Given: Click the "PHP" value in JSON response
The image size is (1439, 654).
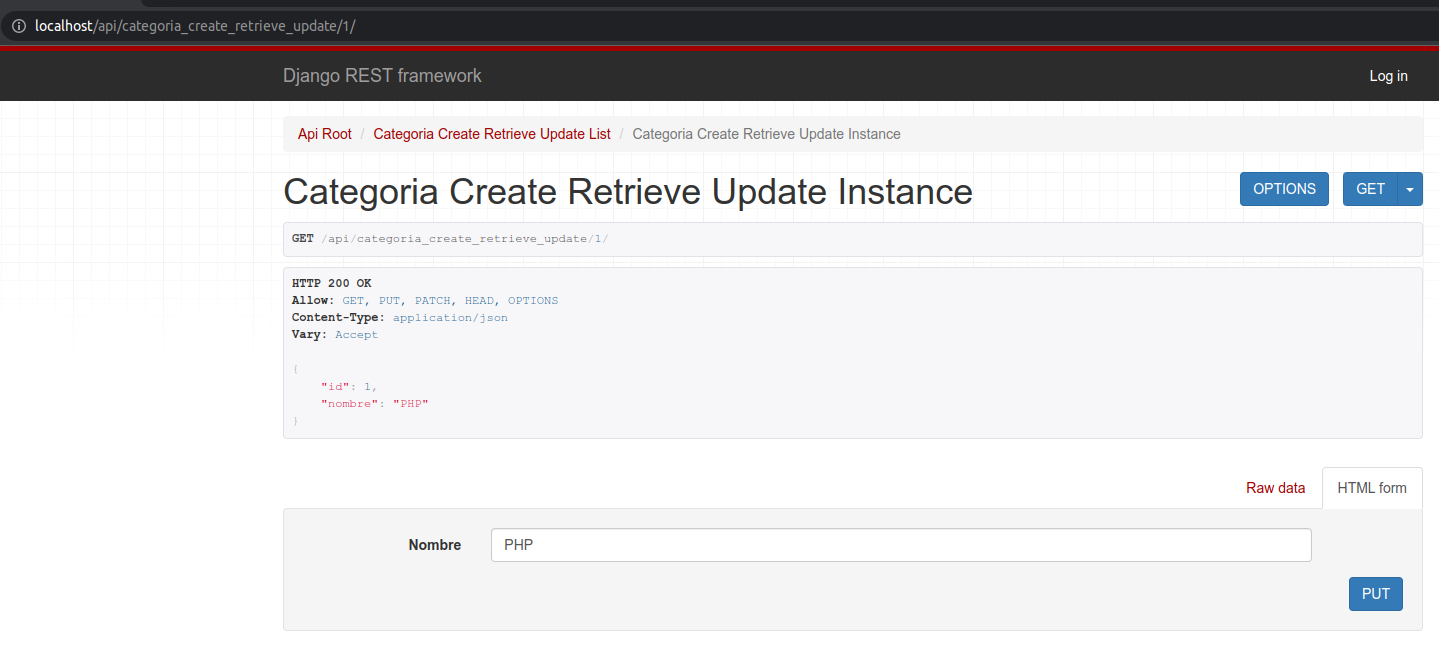Looking at the screenshot, I should point(410,403).
